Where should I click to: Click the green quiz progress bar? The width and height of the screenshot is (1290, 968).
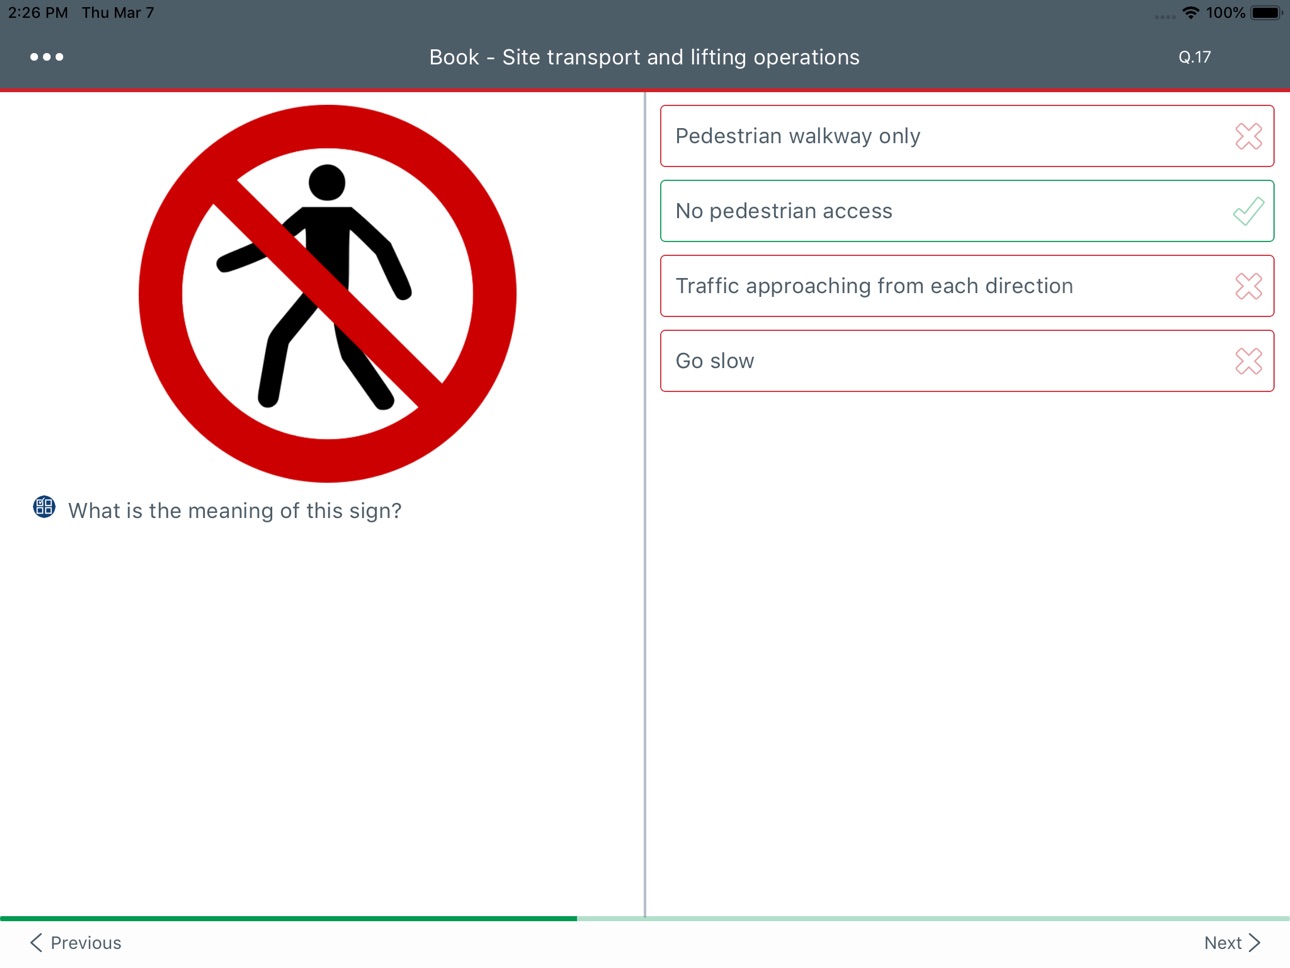[288, 918]
